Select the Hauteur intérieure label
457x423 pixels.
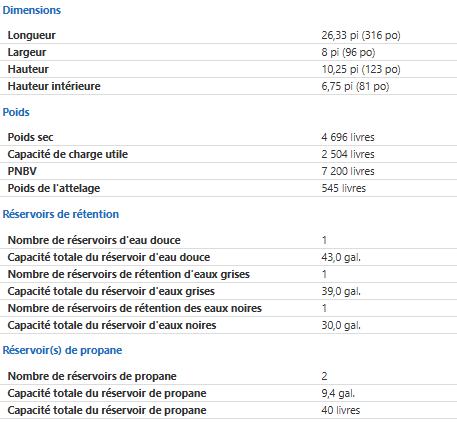pyautogui.click(x=54, y=86)
